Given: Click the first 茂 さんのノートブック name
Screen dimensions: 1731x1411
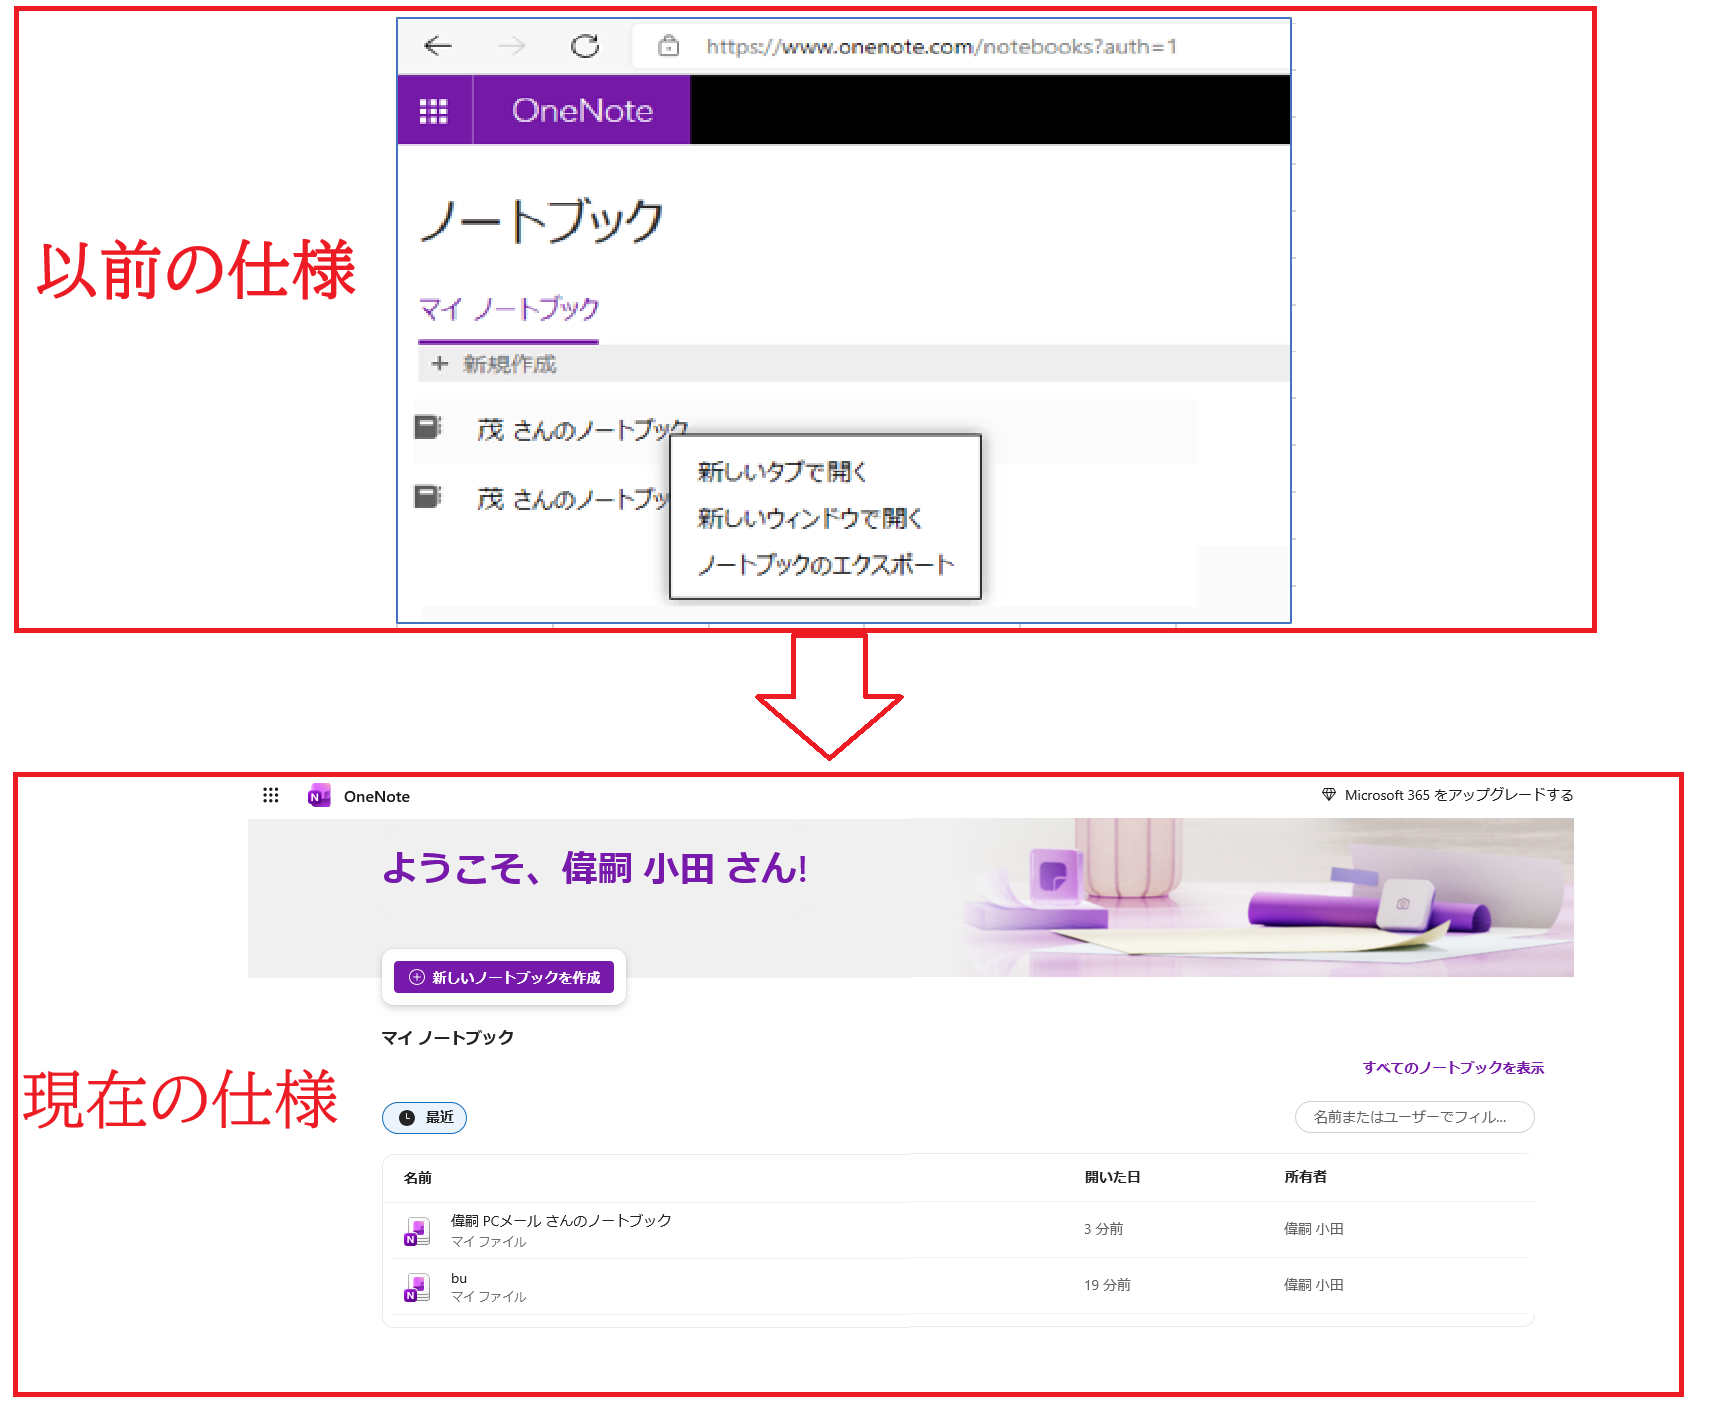Looking at the screenshot, I should 583,430.
